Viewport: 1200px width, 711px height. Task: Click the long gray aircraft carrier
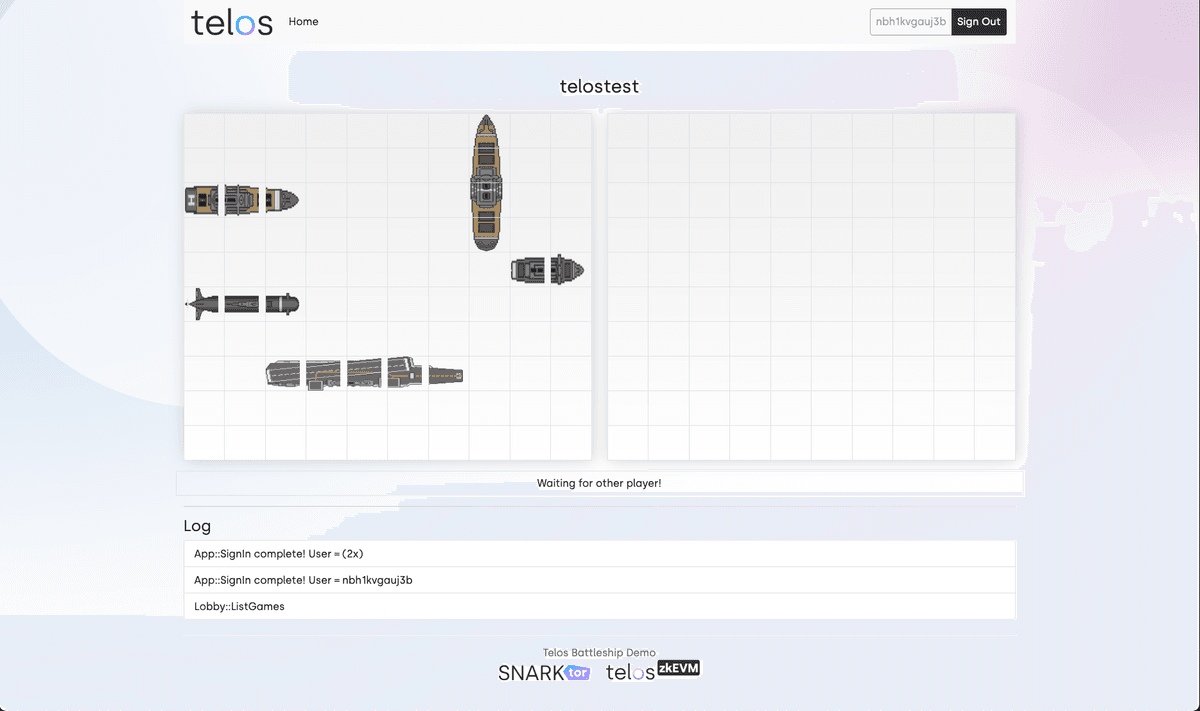coord(365,374)
